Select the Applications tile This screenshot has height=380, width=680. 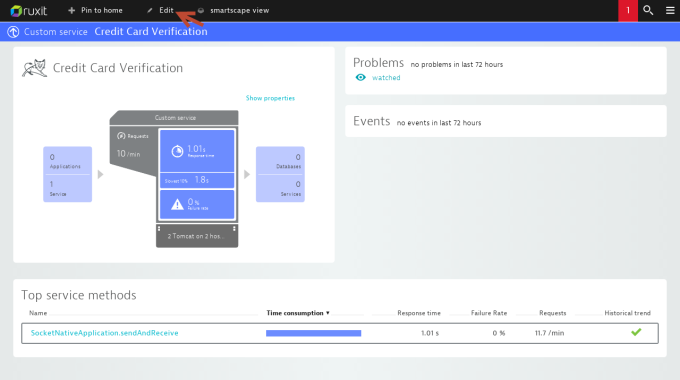pyautogui.click(x=67, y=161)
